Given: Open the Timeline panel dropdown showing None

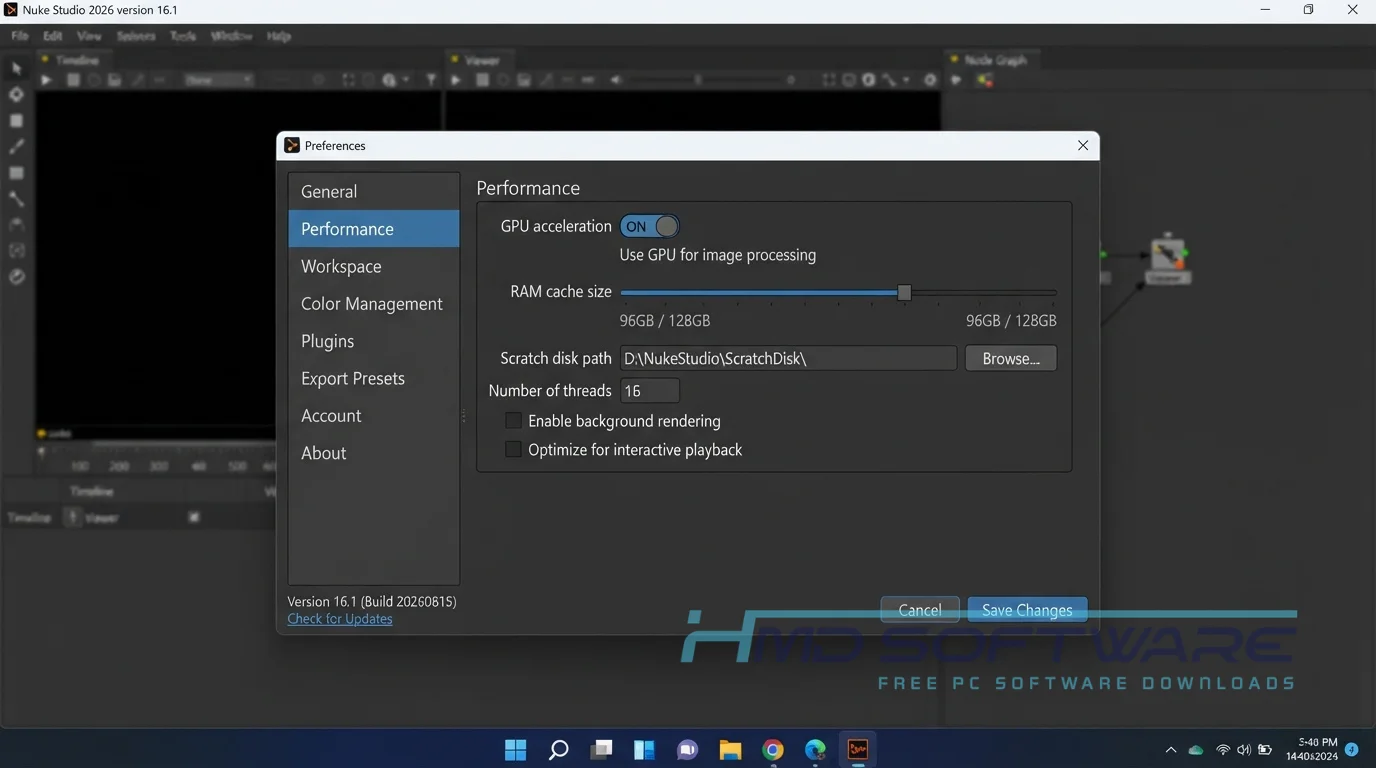Looking at the screenshot, I should pos(219,80).
